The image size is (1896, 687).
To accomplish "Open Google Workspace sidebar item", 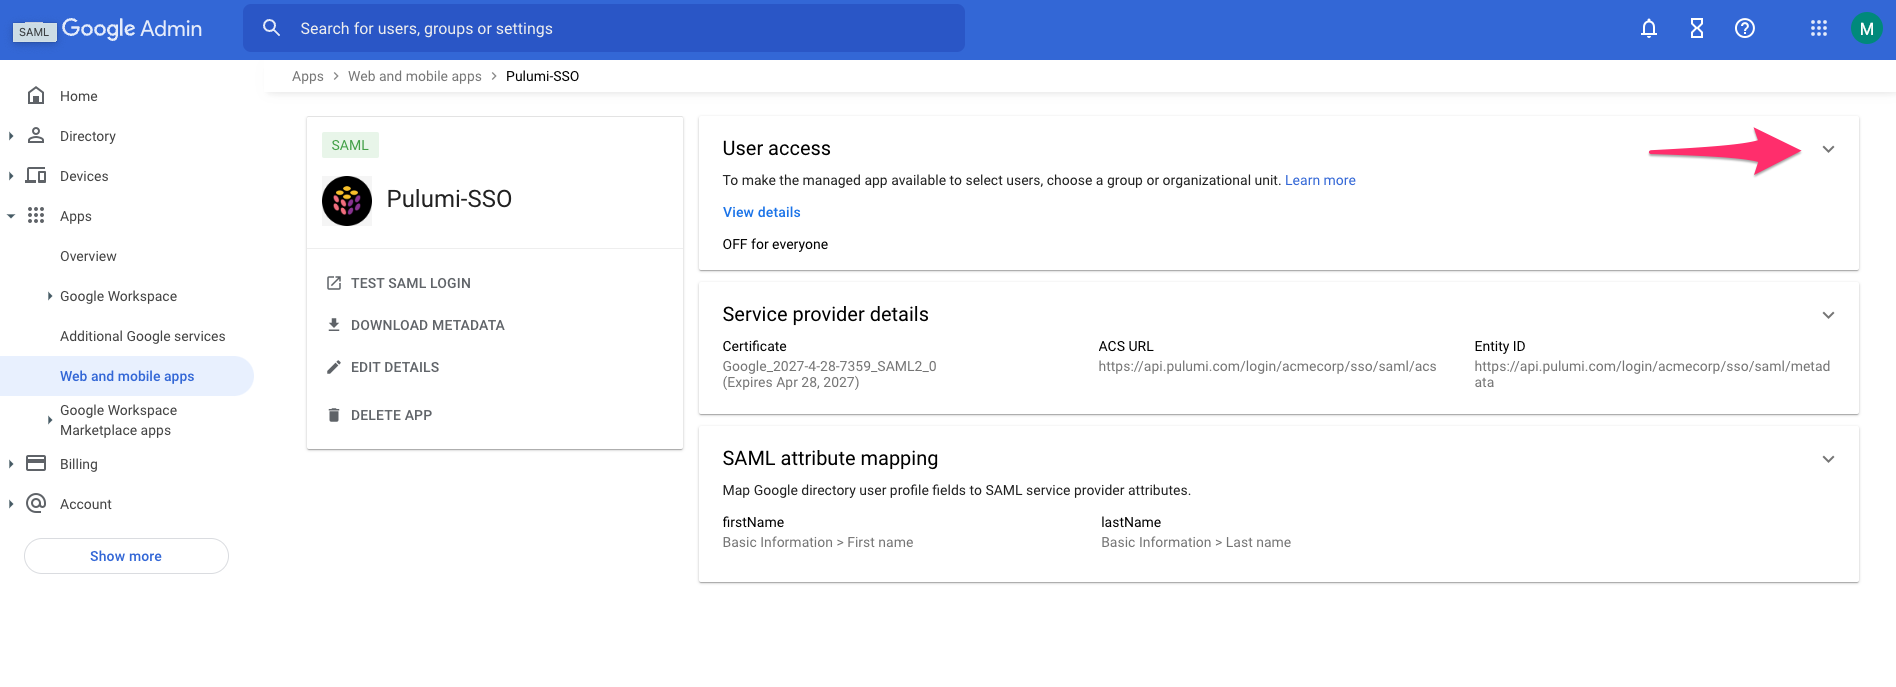I will [118, 296].
